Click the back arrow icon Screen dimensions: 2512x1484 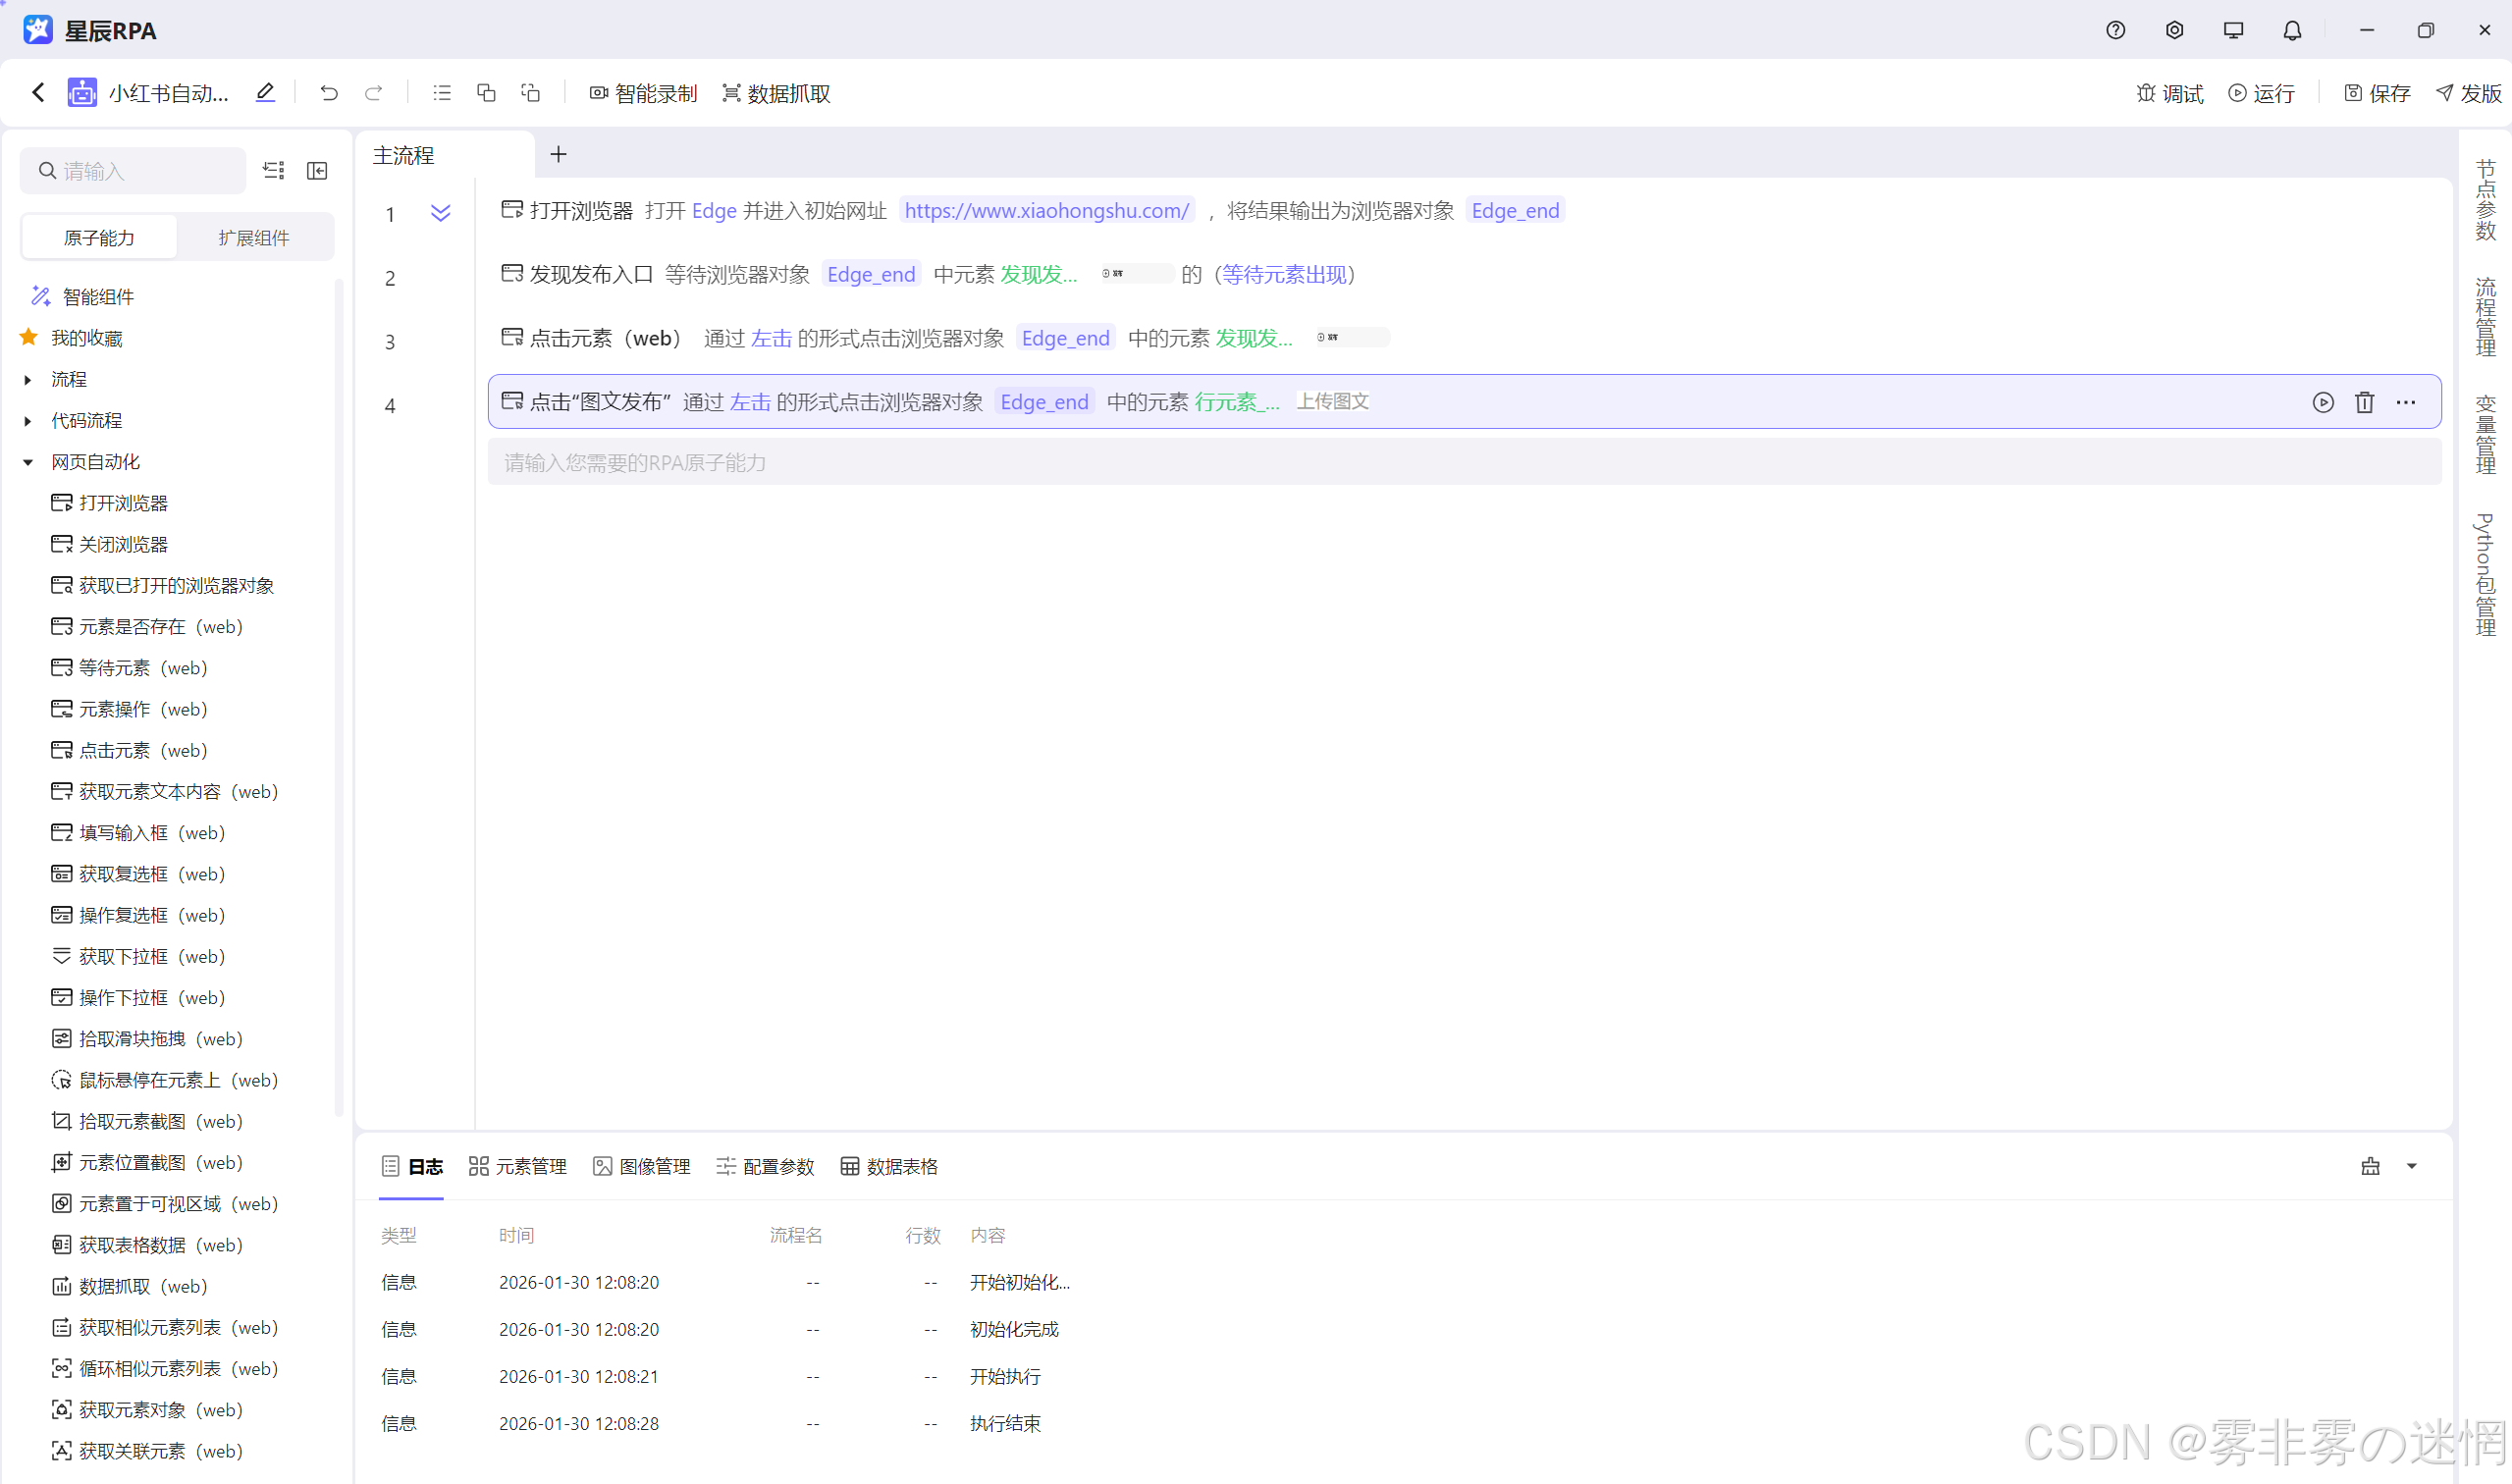coord(38,93)
